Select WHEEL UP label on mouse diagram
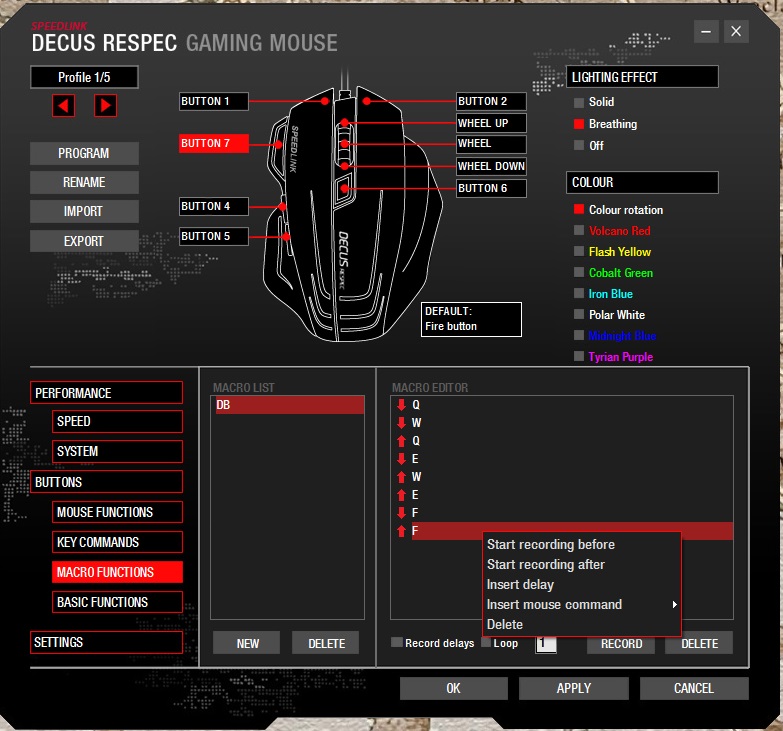The image size is (783, 731). [x=491, y=123]
